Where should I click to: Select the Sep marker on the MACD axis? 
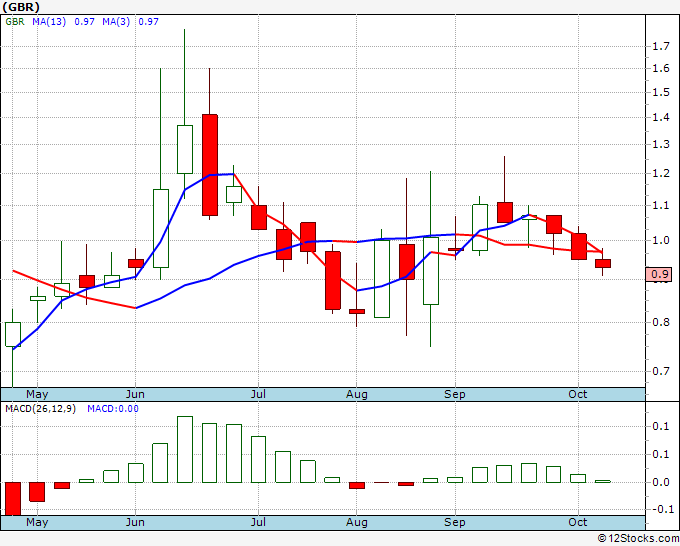point(455,522)
